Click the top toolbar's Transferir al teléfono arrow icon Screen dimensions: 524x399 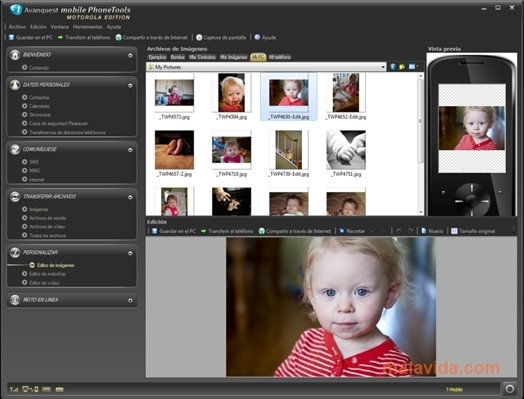tap(60, 37)
